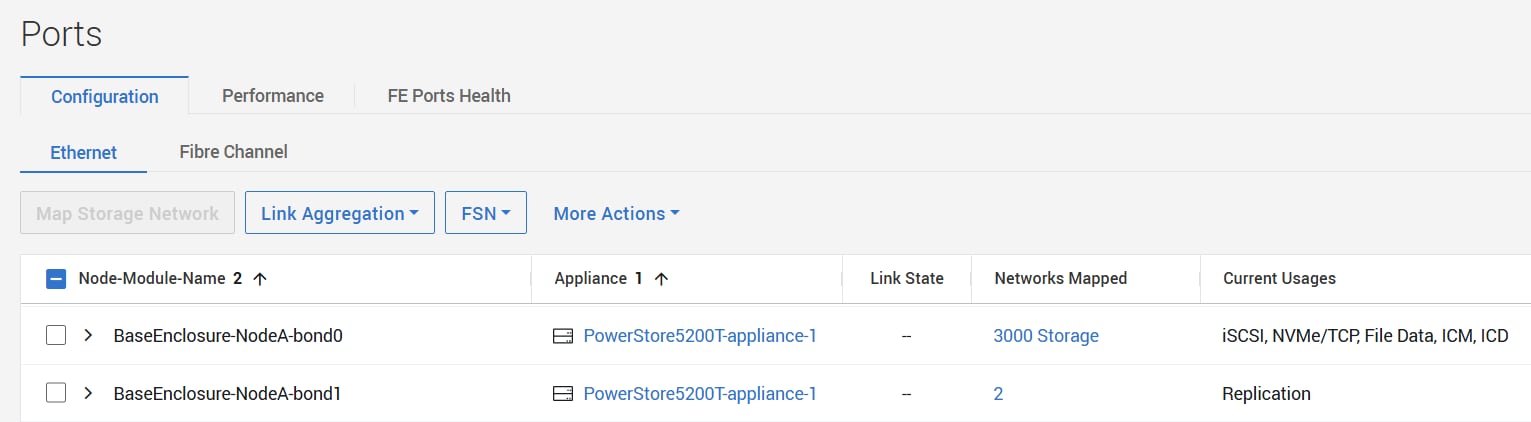This screenshot has height=422, width=1531.
Task: Click the appliance icon in the bond1 row
Action: coord(563,394)
